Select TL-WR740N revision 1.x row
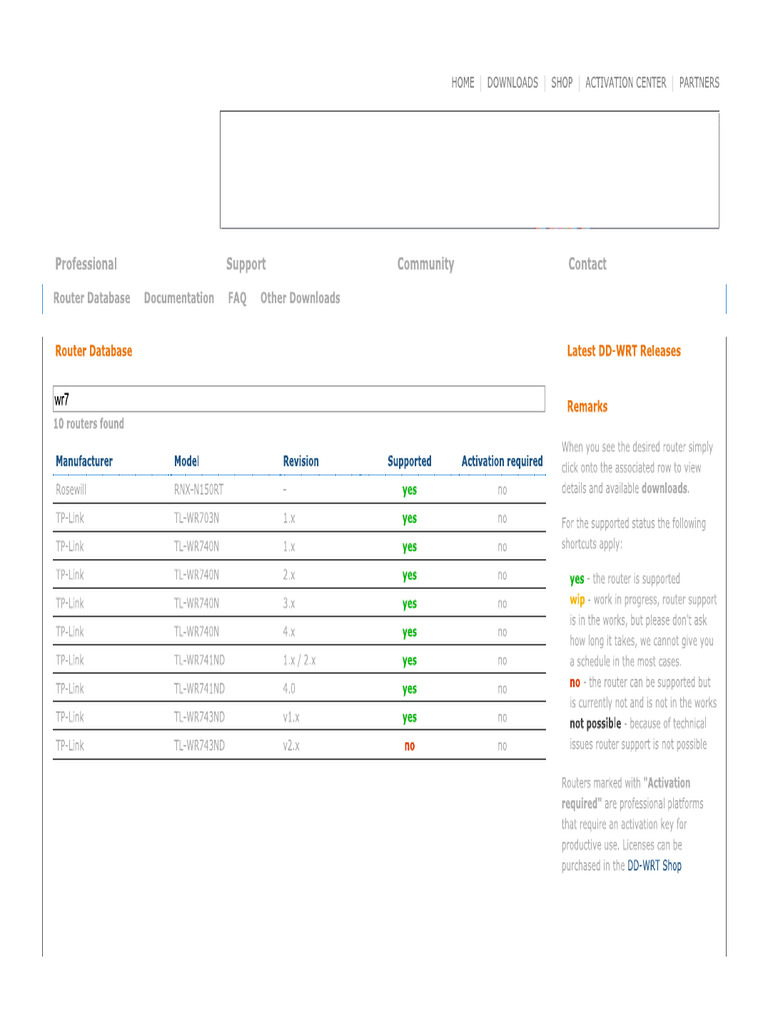 [x=299, y=547]
